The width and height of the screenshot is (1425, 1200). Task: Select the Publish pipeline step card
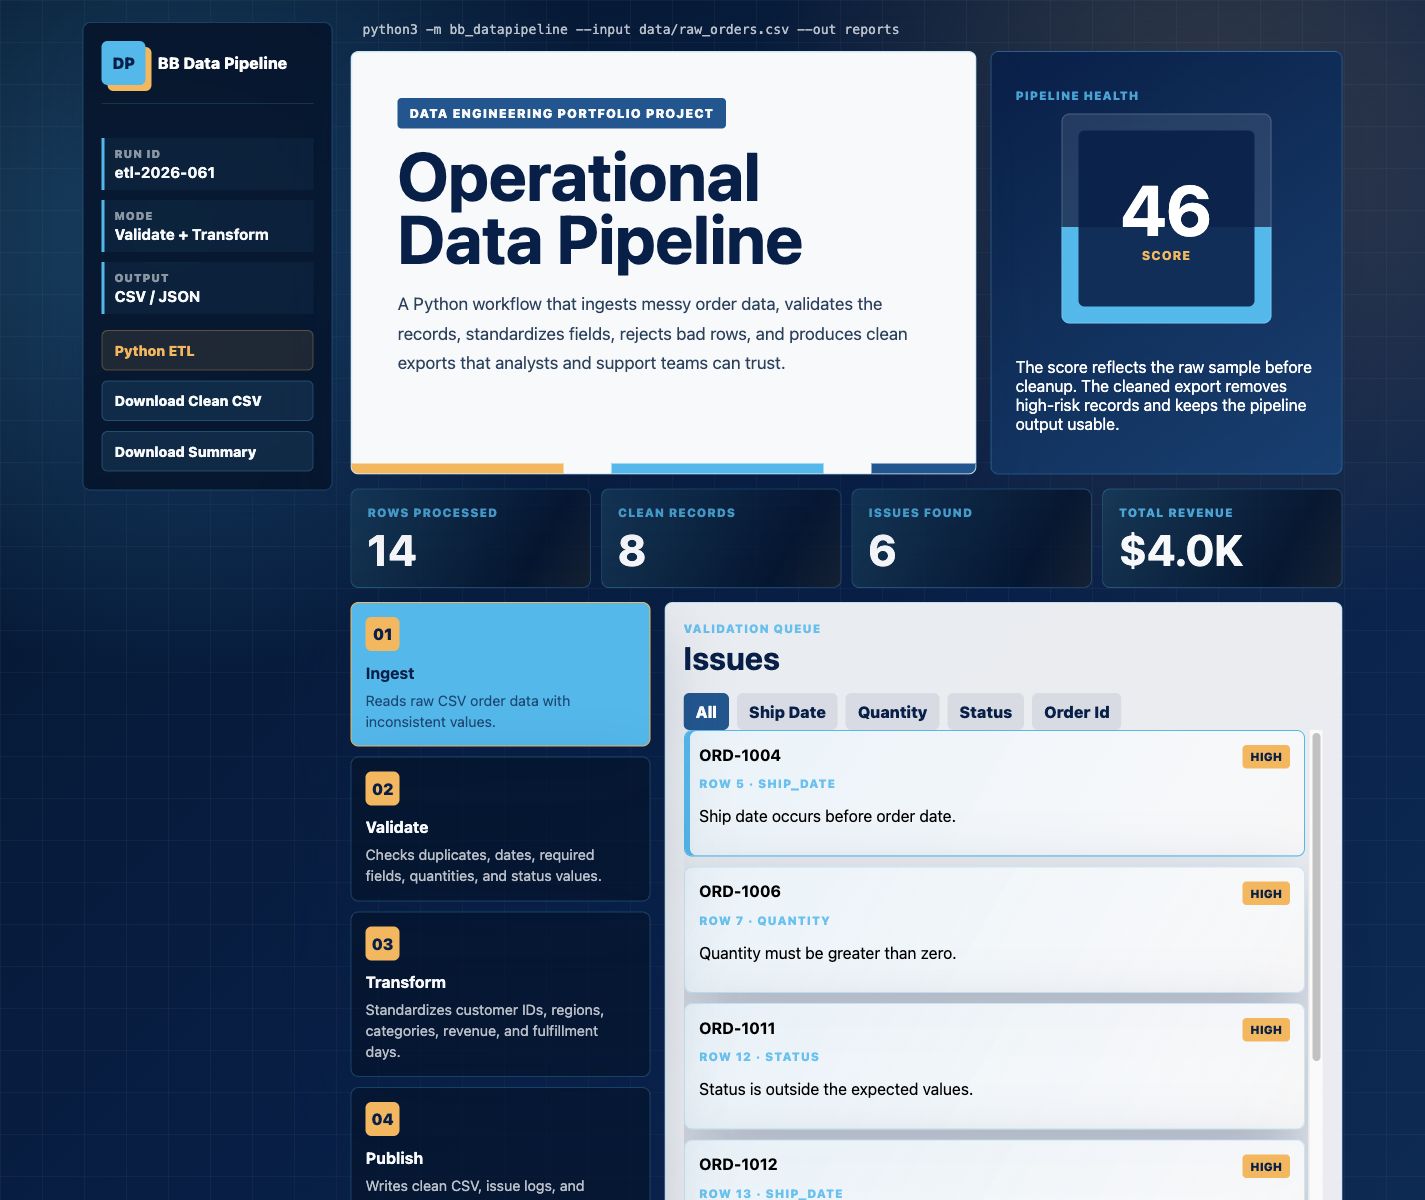(500, 1144)
